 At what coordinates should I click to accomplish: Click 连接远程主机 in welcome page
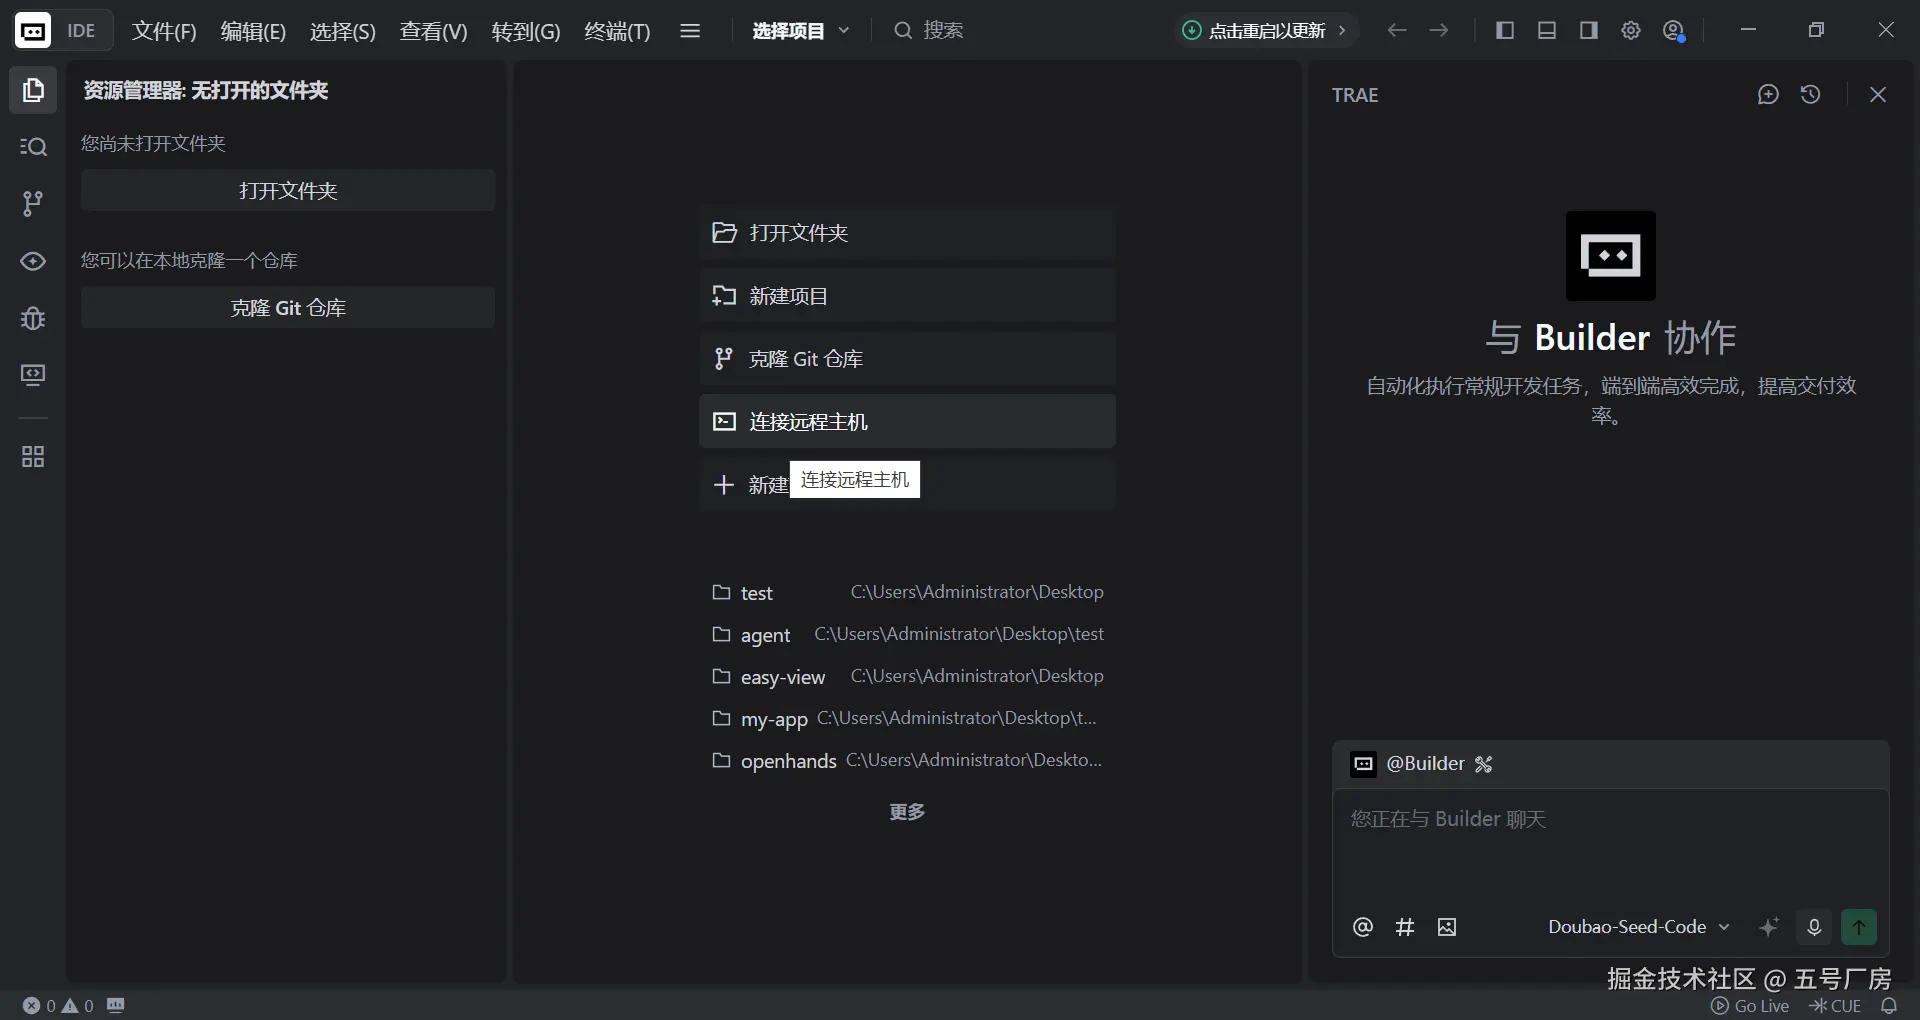click(907, 421)
